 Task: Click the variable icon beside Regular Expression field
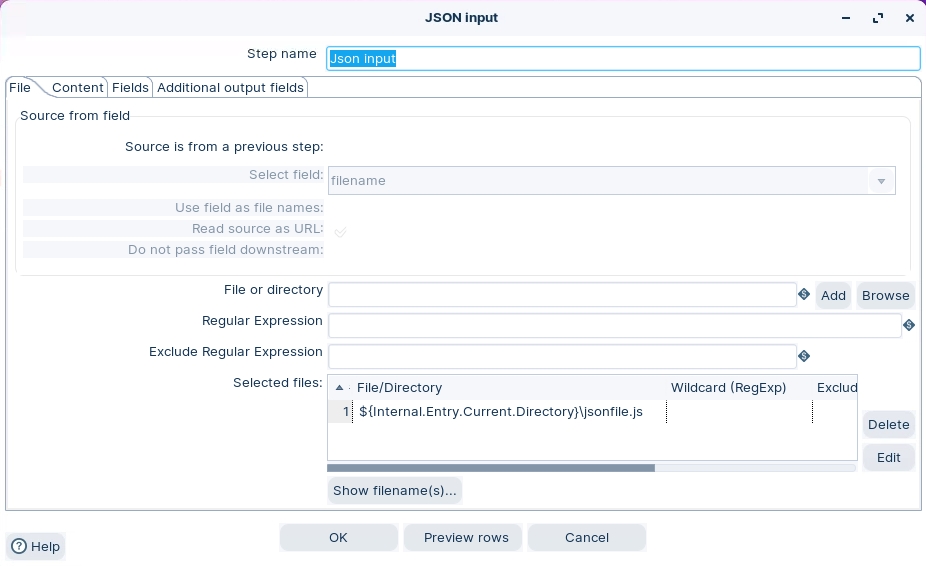pos(909,326)
